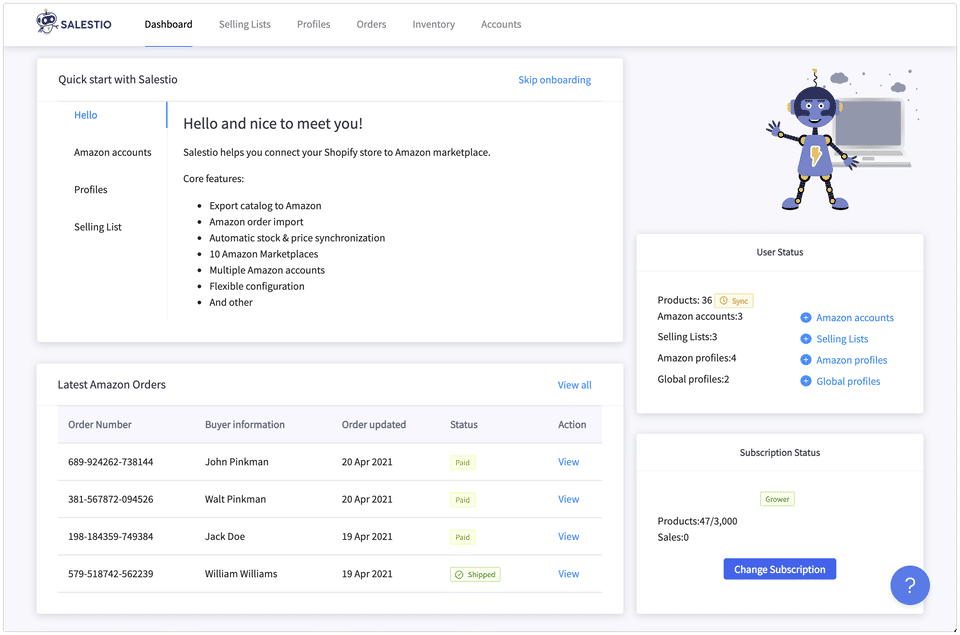Viewport: 960px width, 635px height.
Task: Select the Profiles onboarding step
Action: [x=91, y=190]
